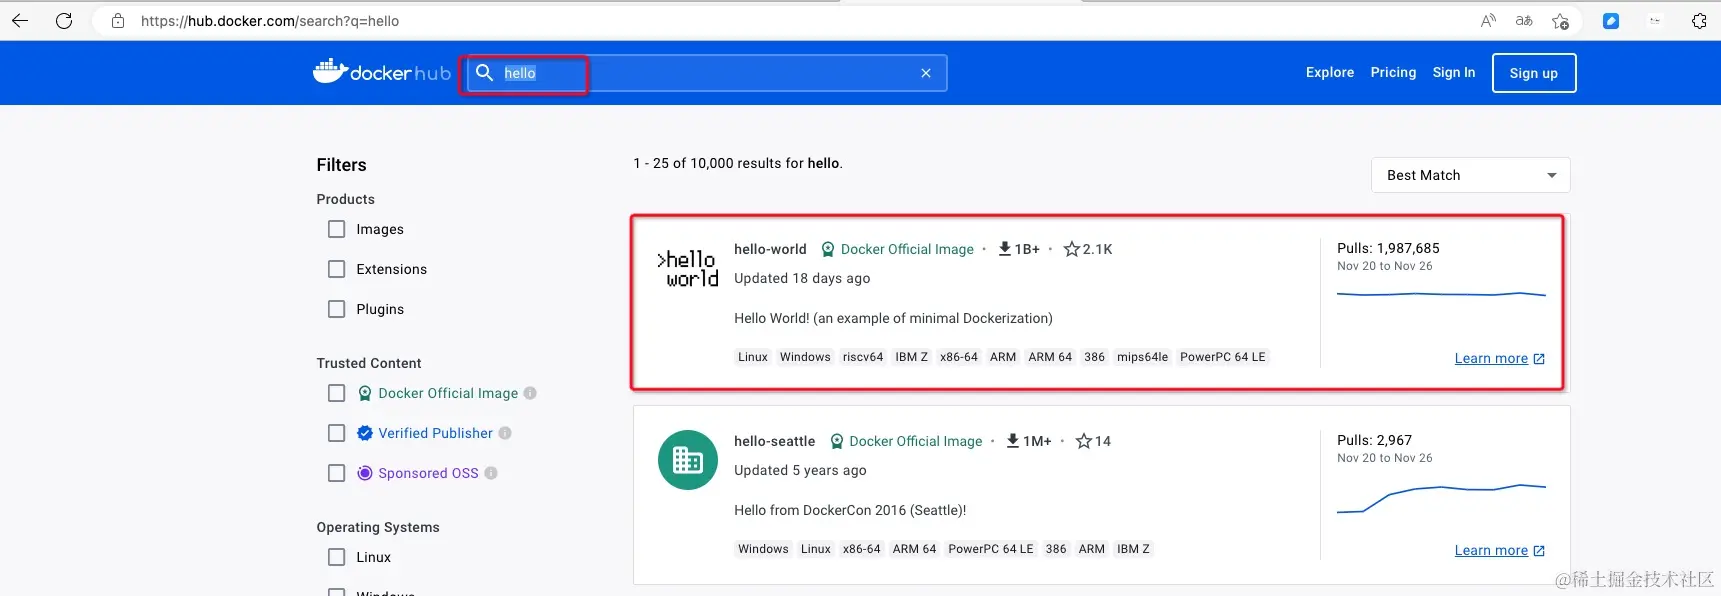Click into the hello search input field
This screenshot has height=596, width=1721.
point(706,73)
